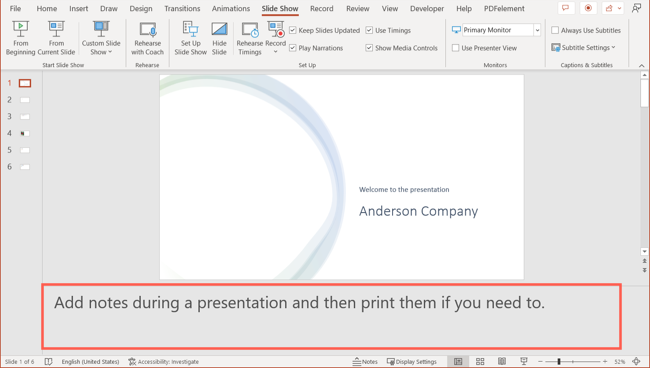Open the File tab
This screenshot has width=650, height=368.
coord(15,8)
